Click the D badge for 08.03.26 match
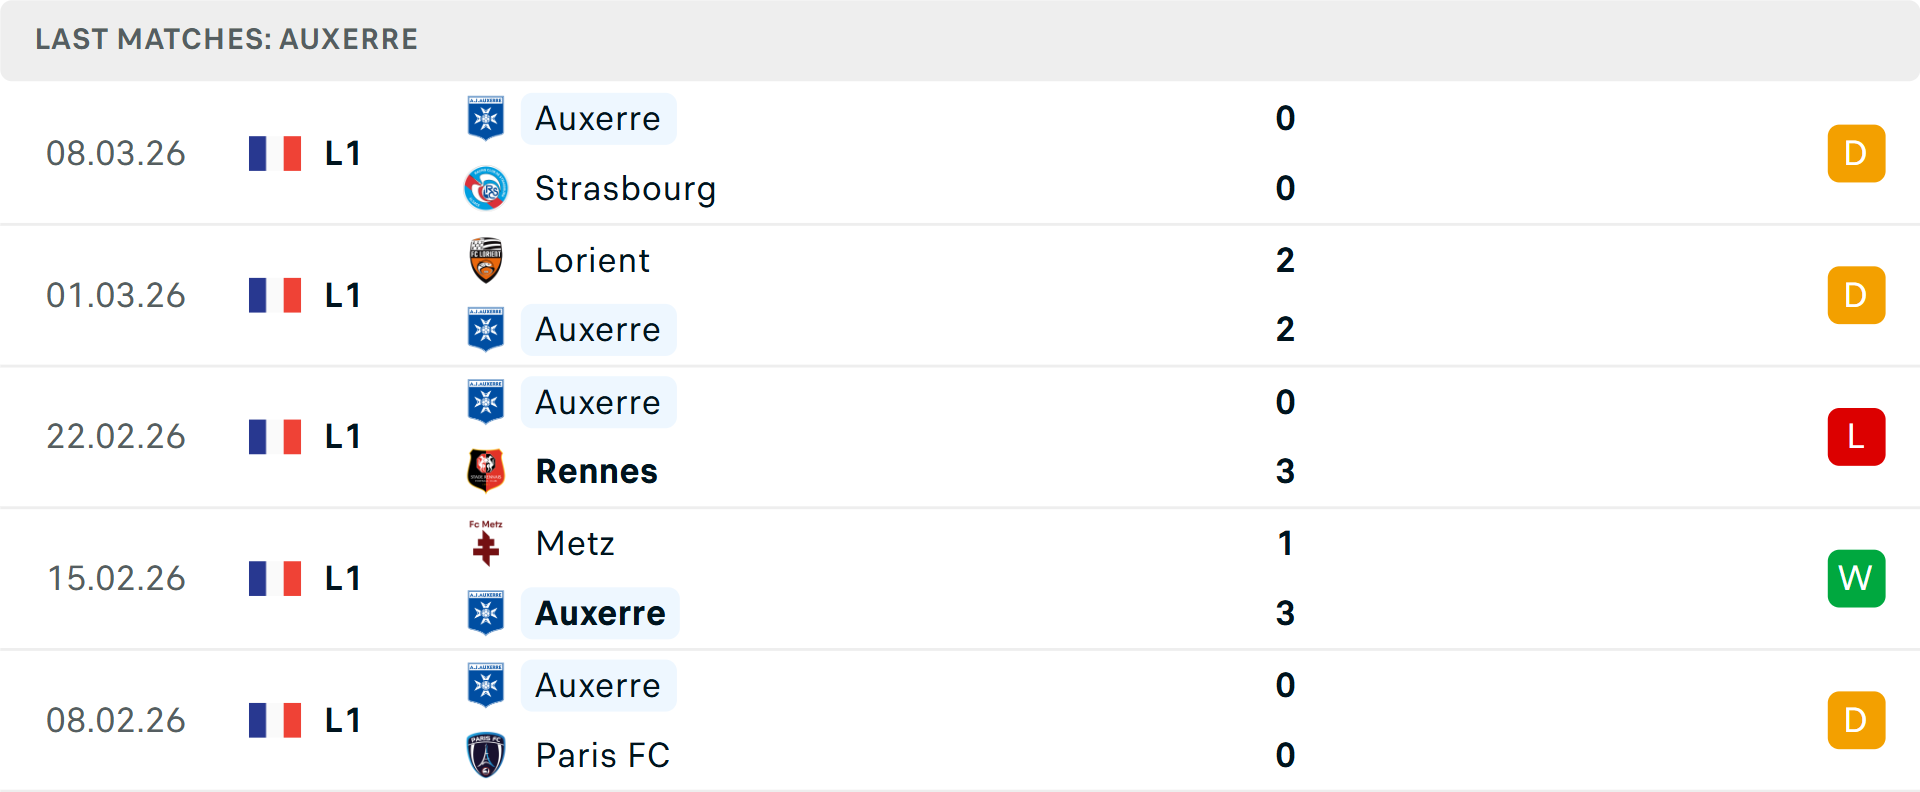Image resolution: width=1920 pixels, height=792 pixels. click(1856, 153)
